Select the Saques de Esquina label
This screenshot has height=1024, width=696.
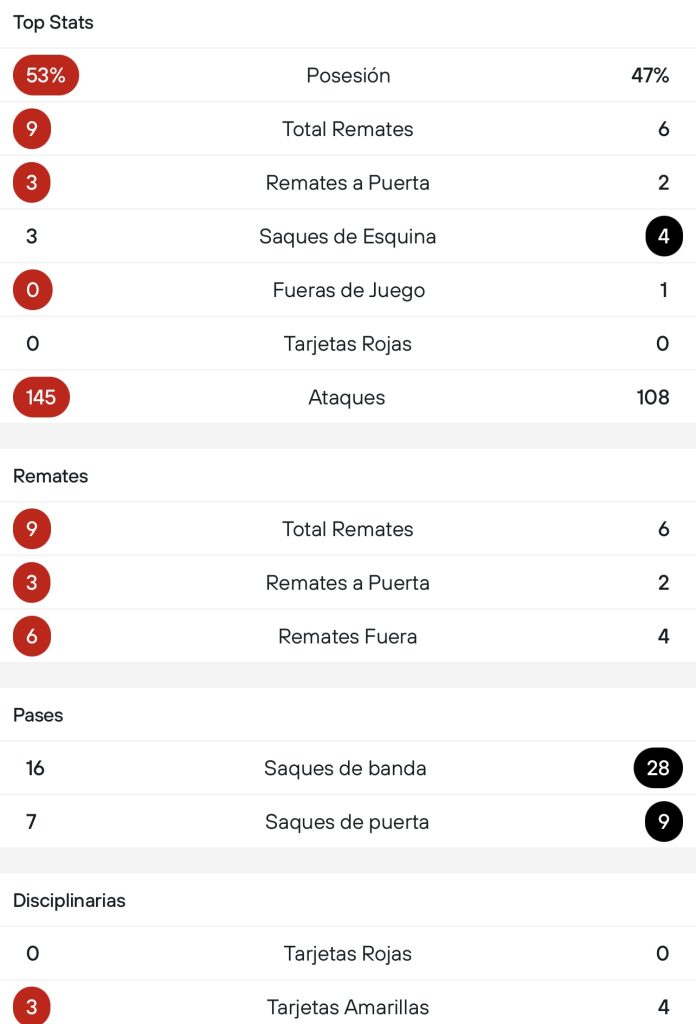(347, 237)
